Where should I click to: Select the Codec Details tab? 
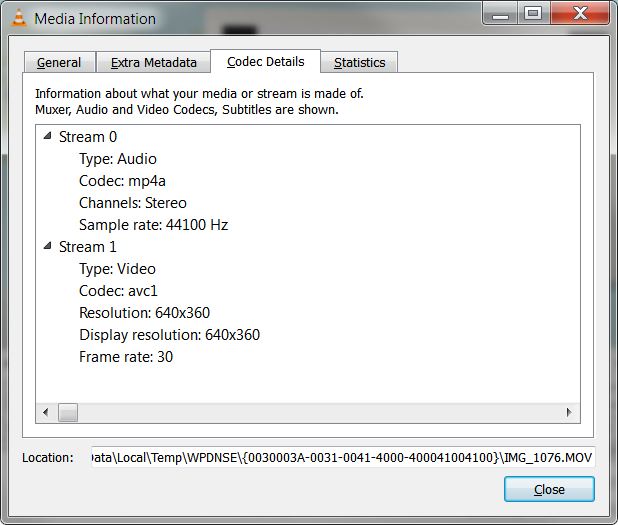click(266, 61)
